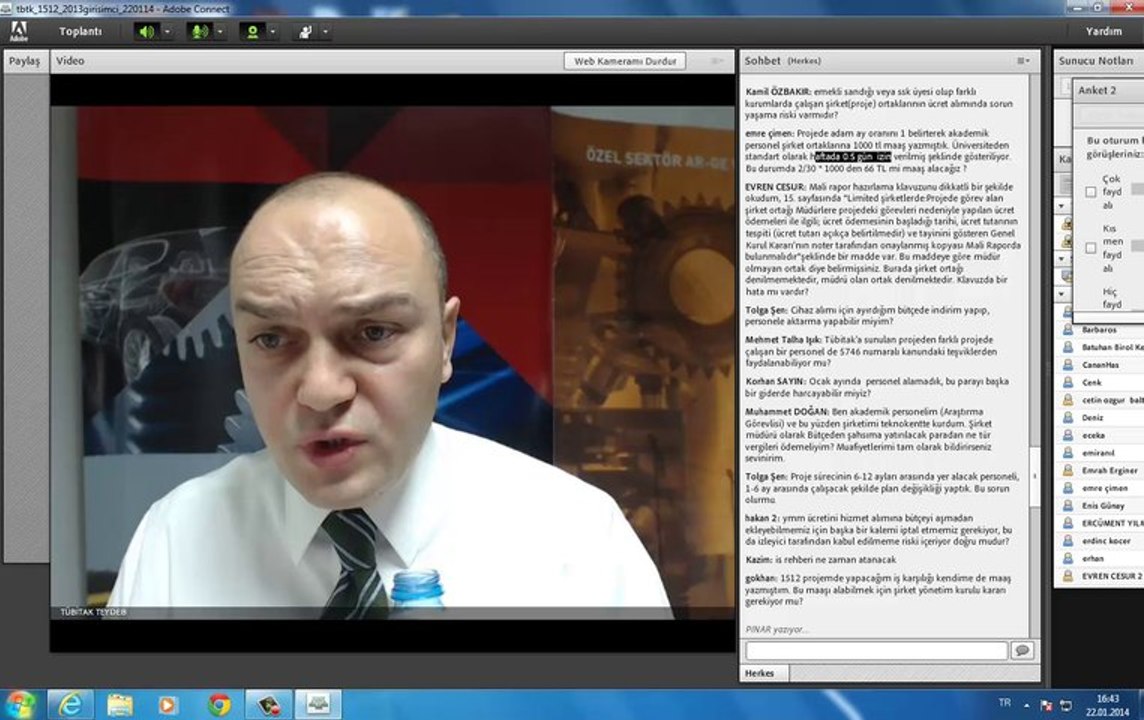
Task: Open the Video pod options menu icon
Action: point(717,61)
